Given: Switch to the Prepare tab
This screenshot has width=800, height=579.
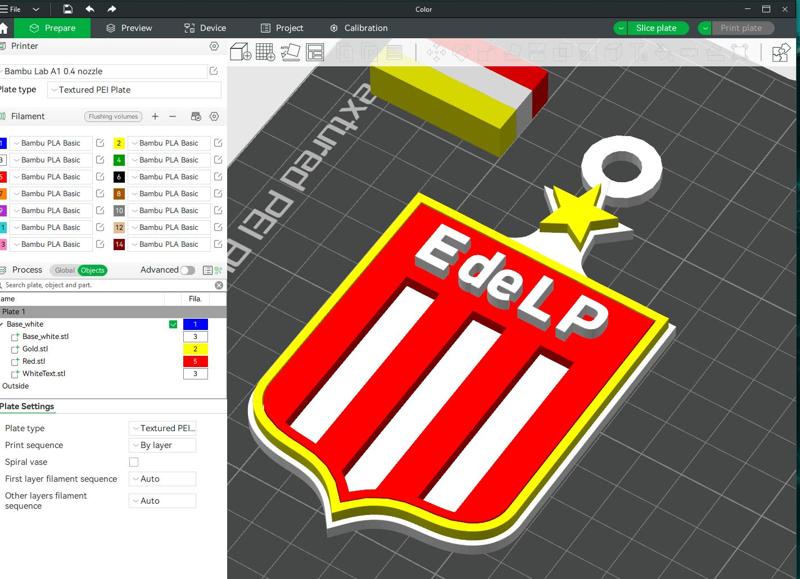Looking at the screenshot, I should coord(52,28).
